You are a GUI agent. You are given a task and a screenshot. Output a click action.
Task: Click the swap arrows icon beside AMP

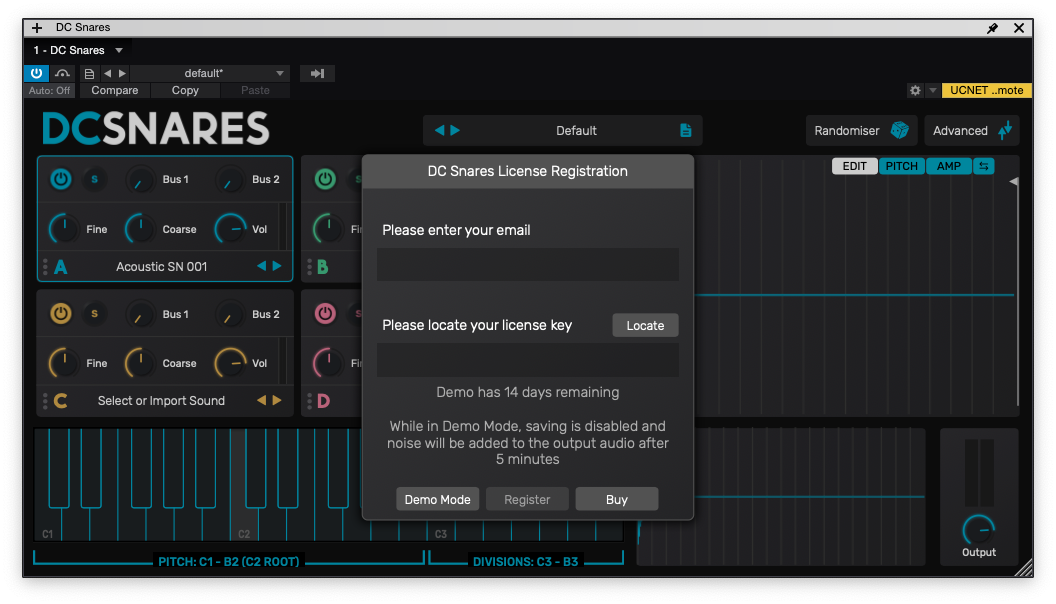click(x=984, y=166)
